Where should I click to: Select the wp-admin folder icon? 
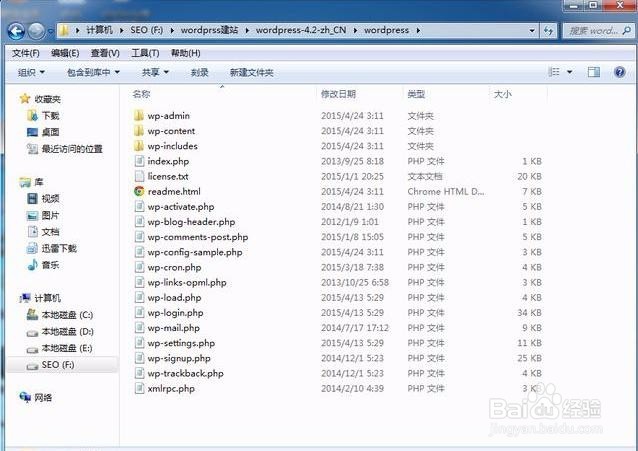pos(139,116)
